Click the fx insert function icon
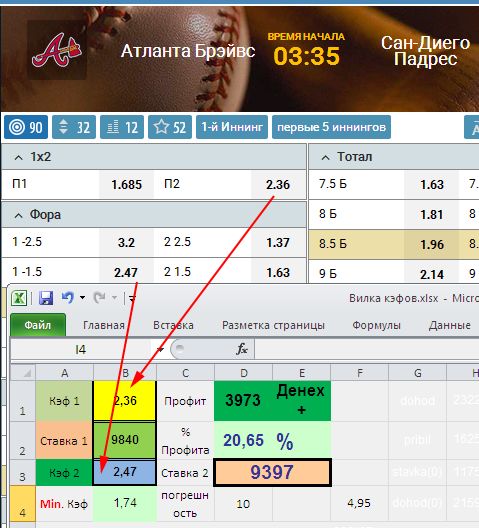This screenshot has width=479, height=528. point(242,350)
